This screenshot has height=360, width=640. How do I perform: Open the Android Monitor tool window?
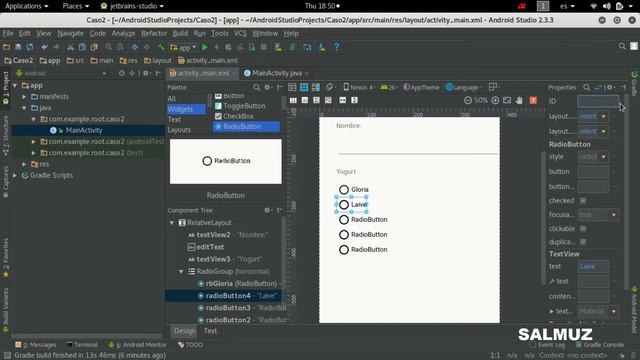[139, 345]
